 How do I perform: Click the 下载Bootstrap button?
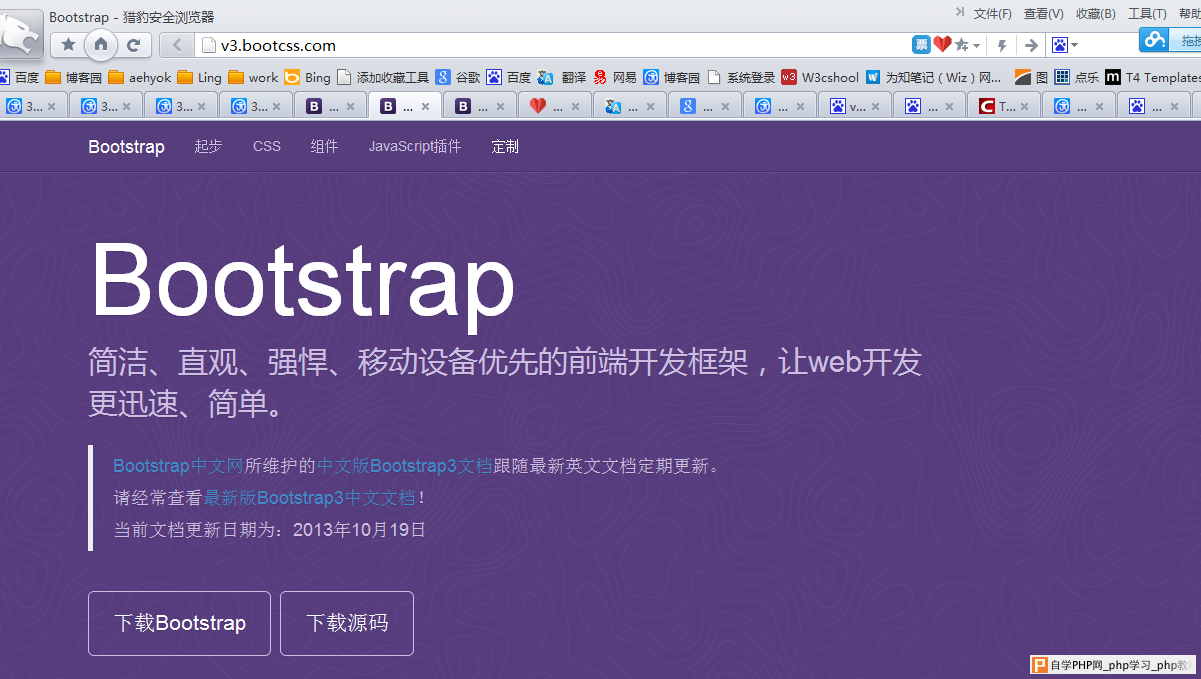[x=179, y=623]
